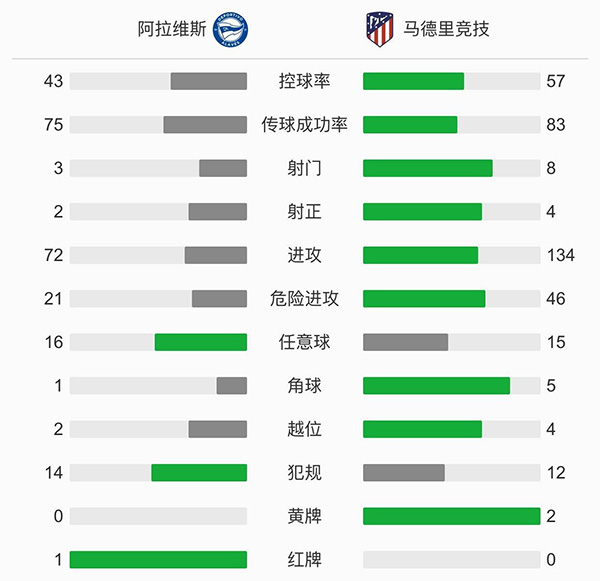Click Alavés' full green 红牌 bar
600x581 pixels.
coord(158,560)
